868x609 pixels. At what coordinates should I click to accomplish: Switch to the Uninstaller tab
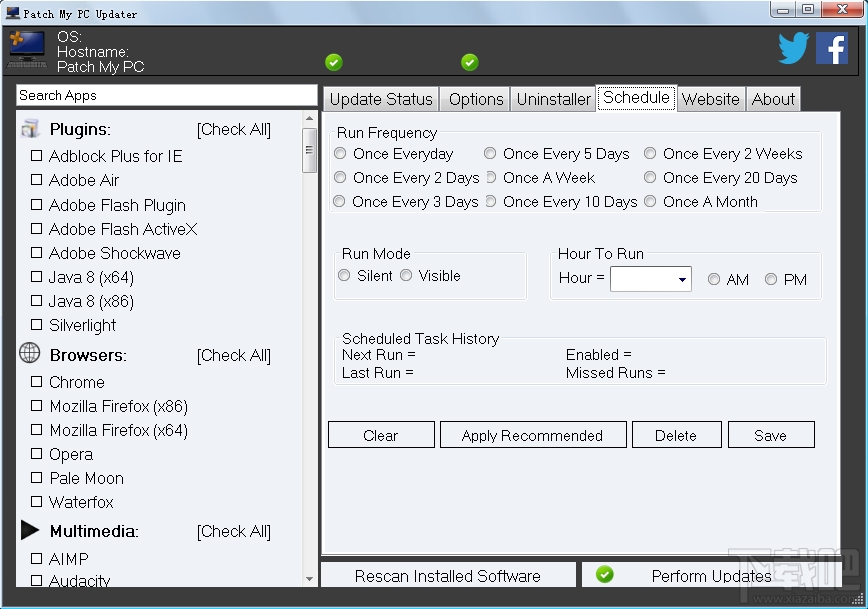553,98
